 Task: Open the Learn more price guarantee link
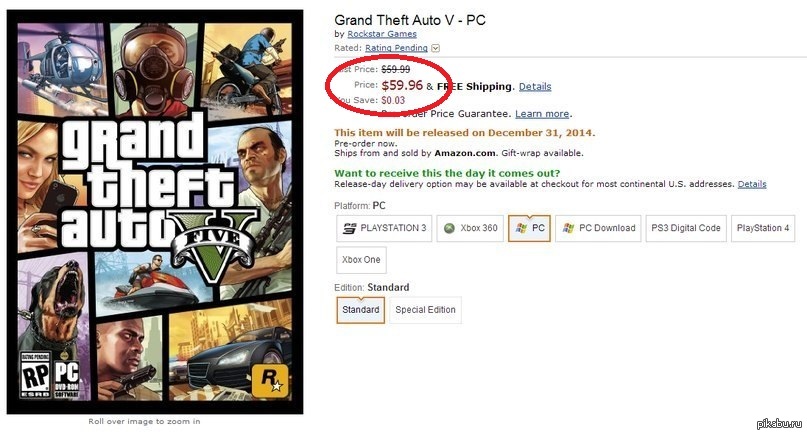(x=542, y=114)
